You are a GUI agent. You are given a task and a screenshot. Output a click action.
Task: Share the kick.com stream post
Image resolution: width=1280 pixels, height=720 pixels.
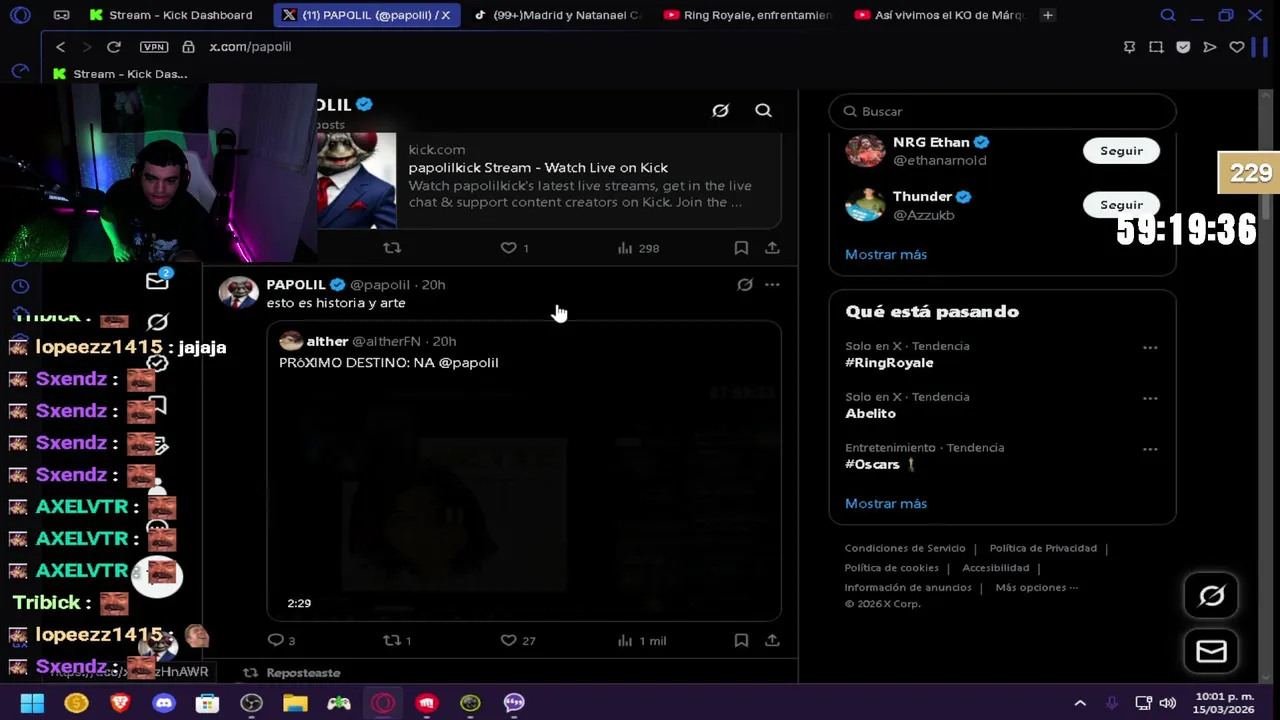tap(772, 247)
